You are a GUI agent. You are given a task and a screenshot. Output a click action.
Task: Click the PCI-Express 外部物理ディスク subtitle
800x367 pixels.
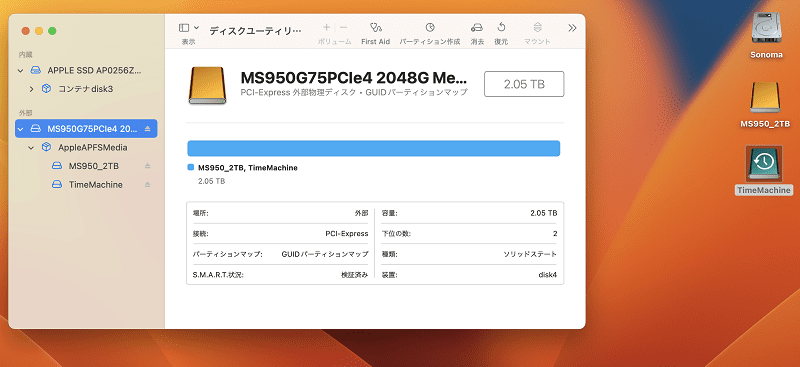(x=354, y=93)
